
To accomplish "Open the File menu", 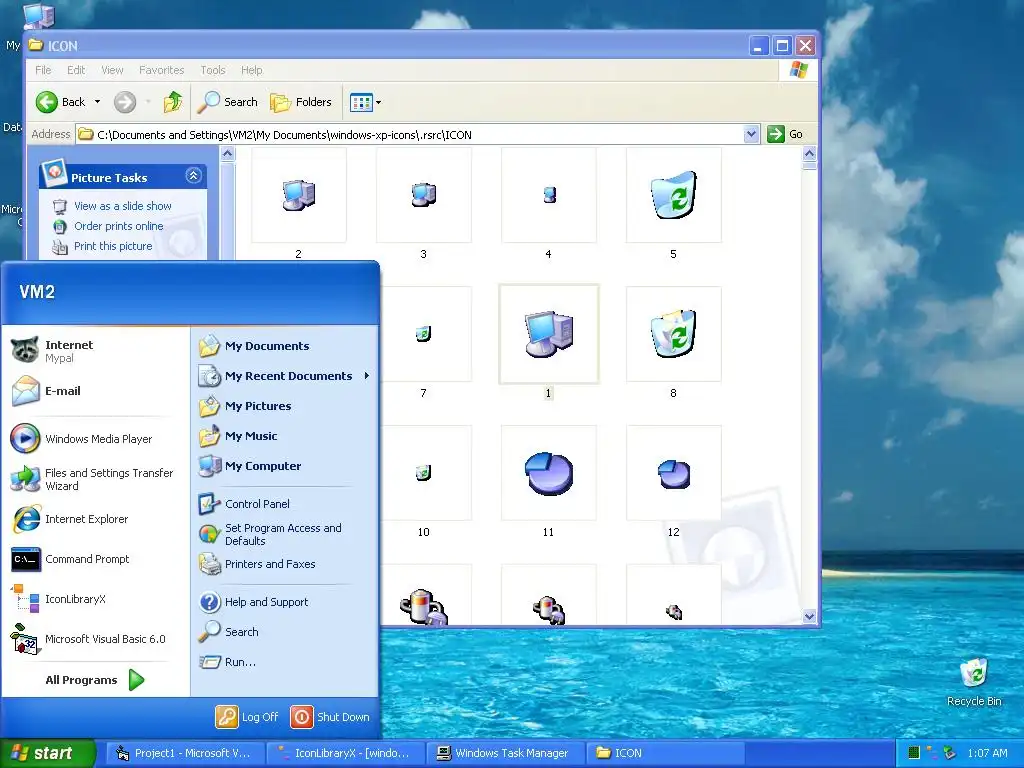I will coord(43,70).
